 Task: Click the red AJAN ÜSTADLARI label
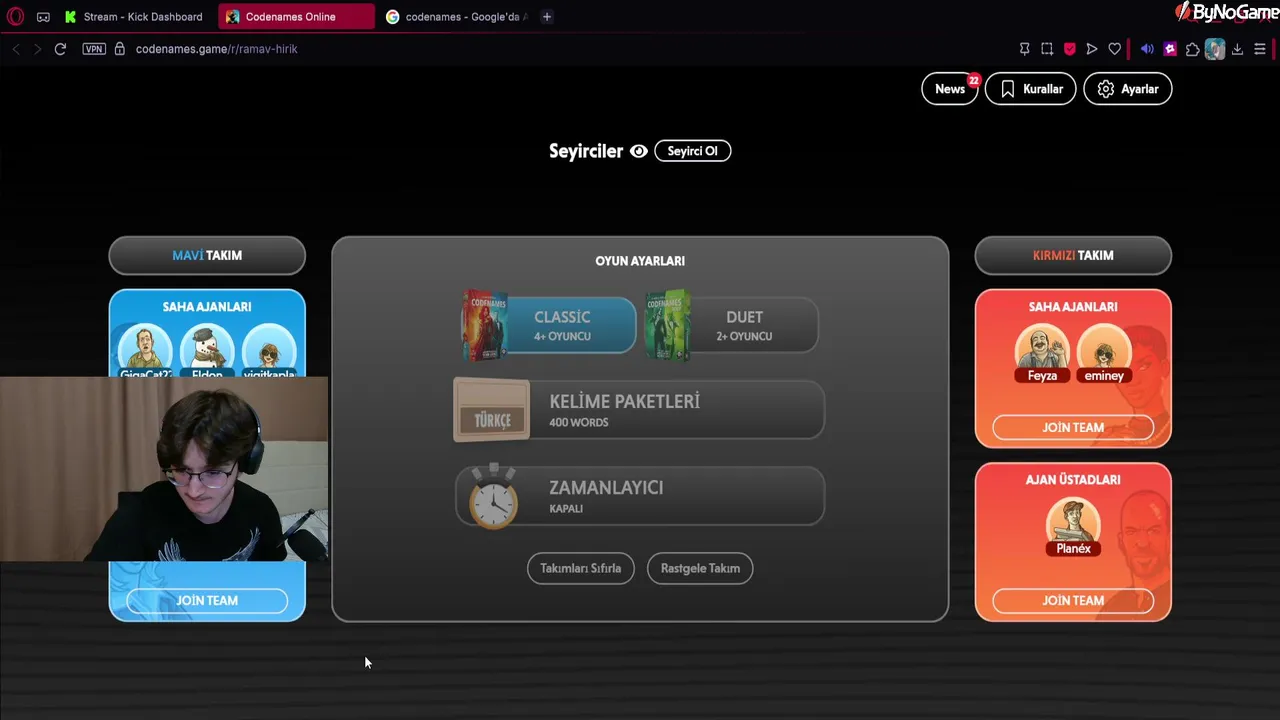click(x=1073, y=480)
